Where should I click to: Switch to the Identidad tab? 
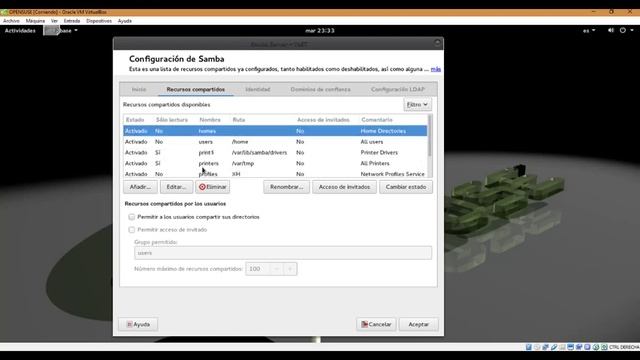(258, 89)
